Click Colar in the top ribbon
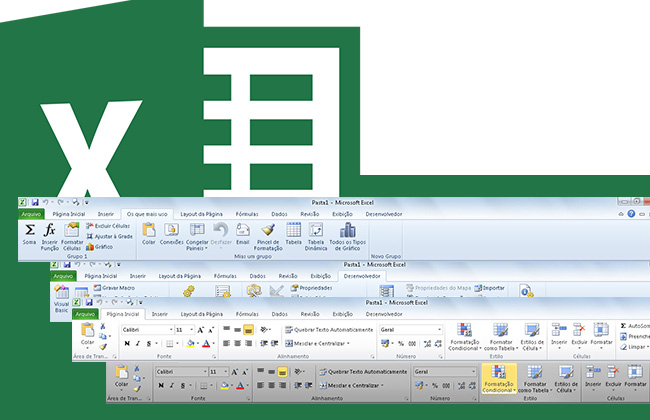The width and height of the screenshot is (650, 420). click(x=148, y=234)
